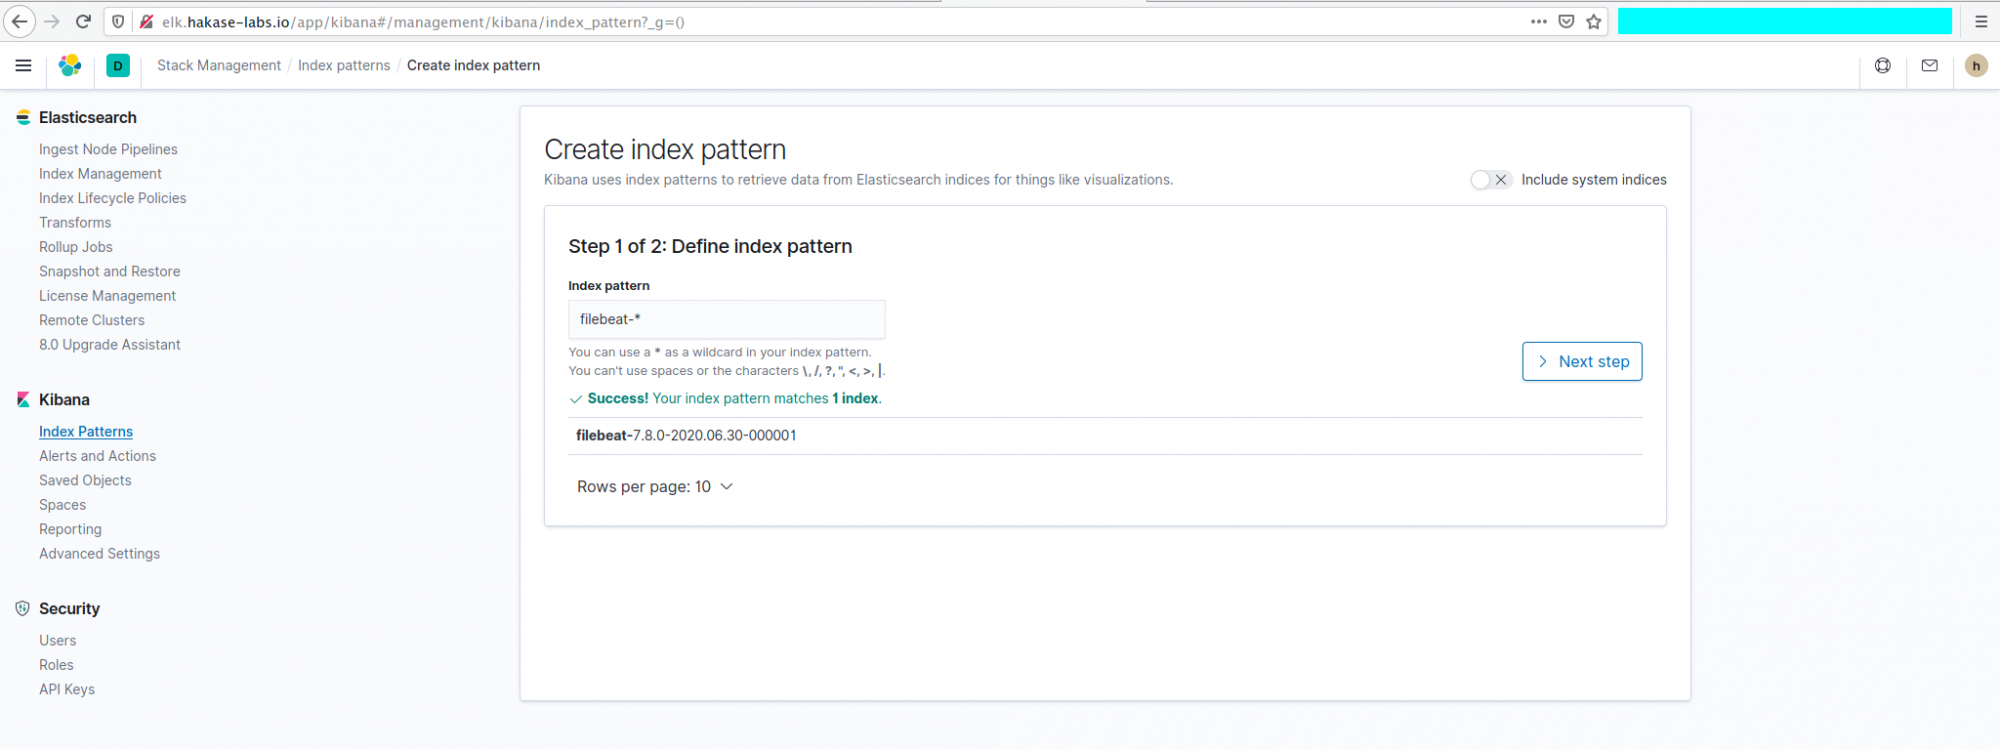This screenshot has width=2000, height=749.
Task: Click the insecure connection lock icon
Action: click(x=146, y=22)
